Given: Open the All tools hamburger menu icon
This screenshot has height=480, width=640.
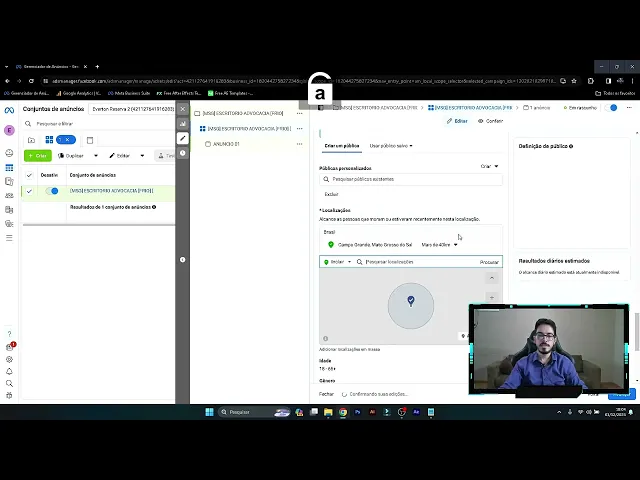Looking at the screenshot, I should tap(9, 238).
